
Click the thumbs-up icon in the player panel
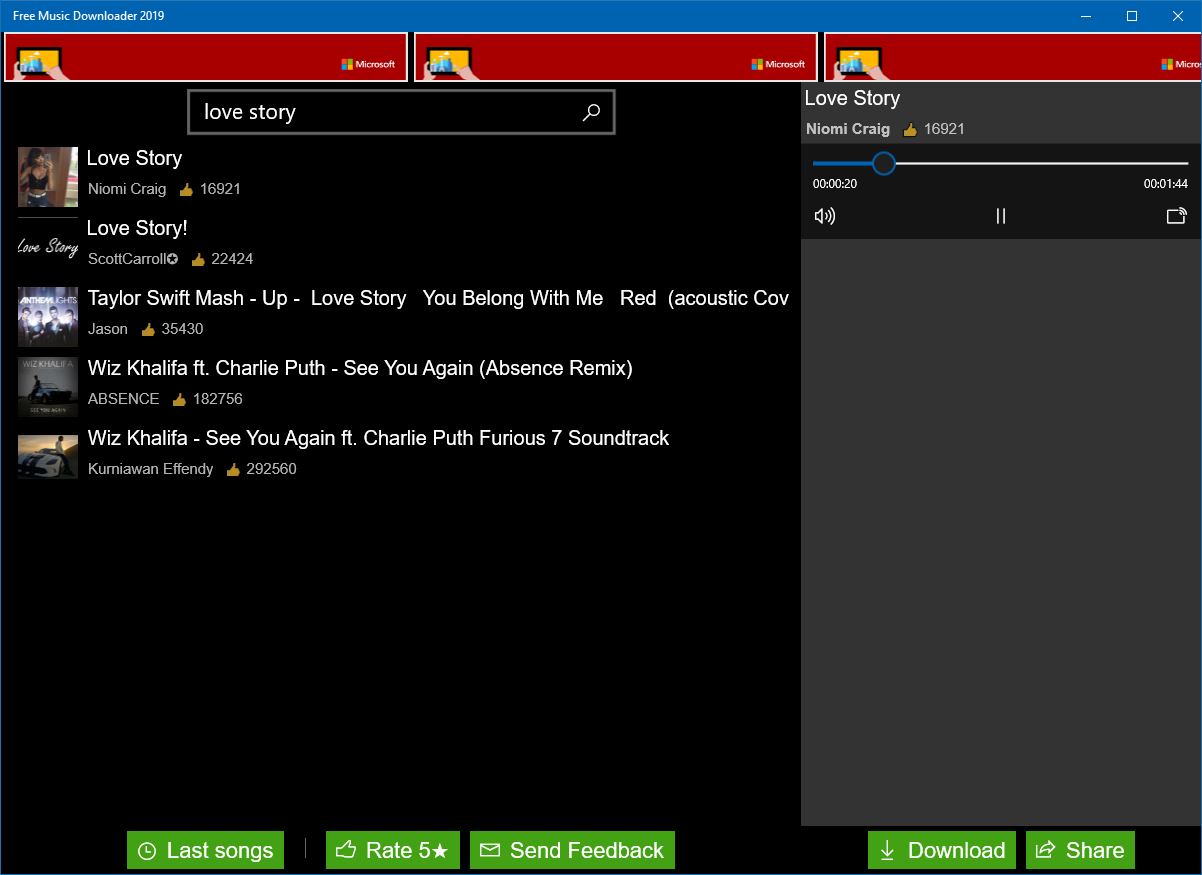910,128
